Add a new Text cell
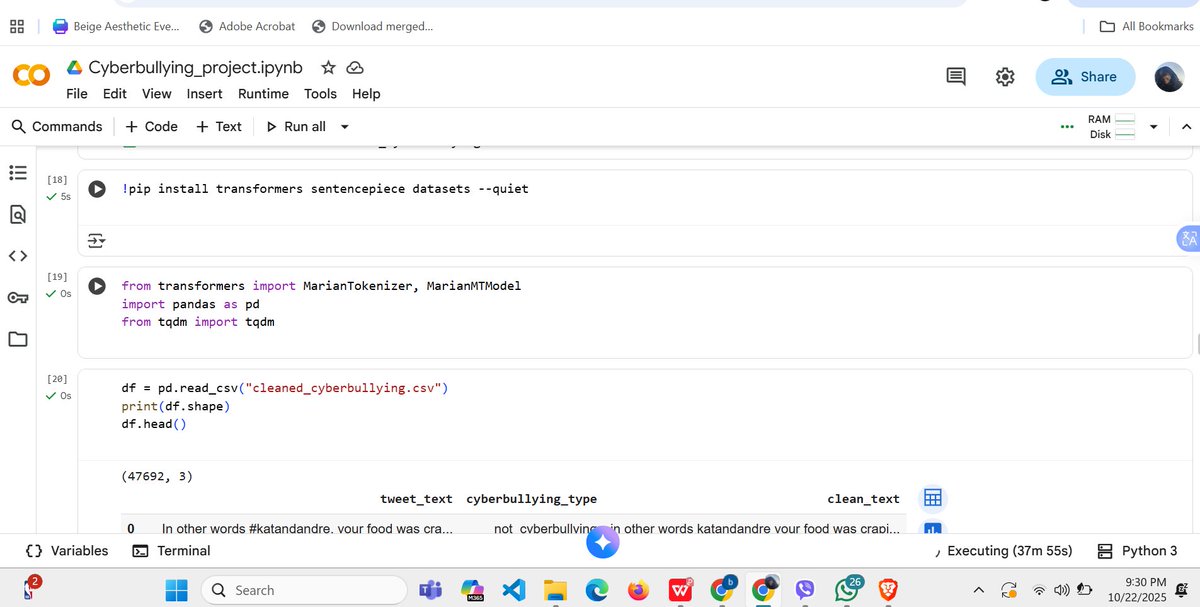The image size is (1200, 607). coord(218,127)
